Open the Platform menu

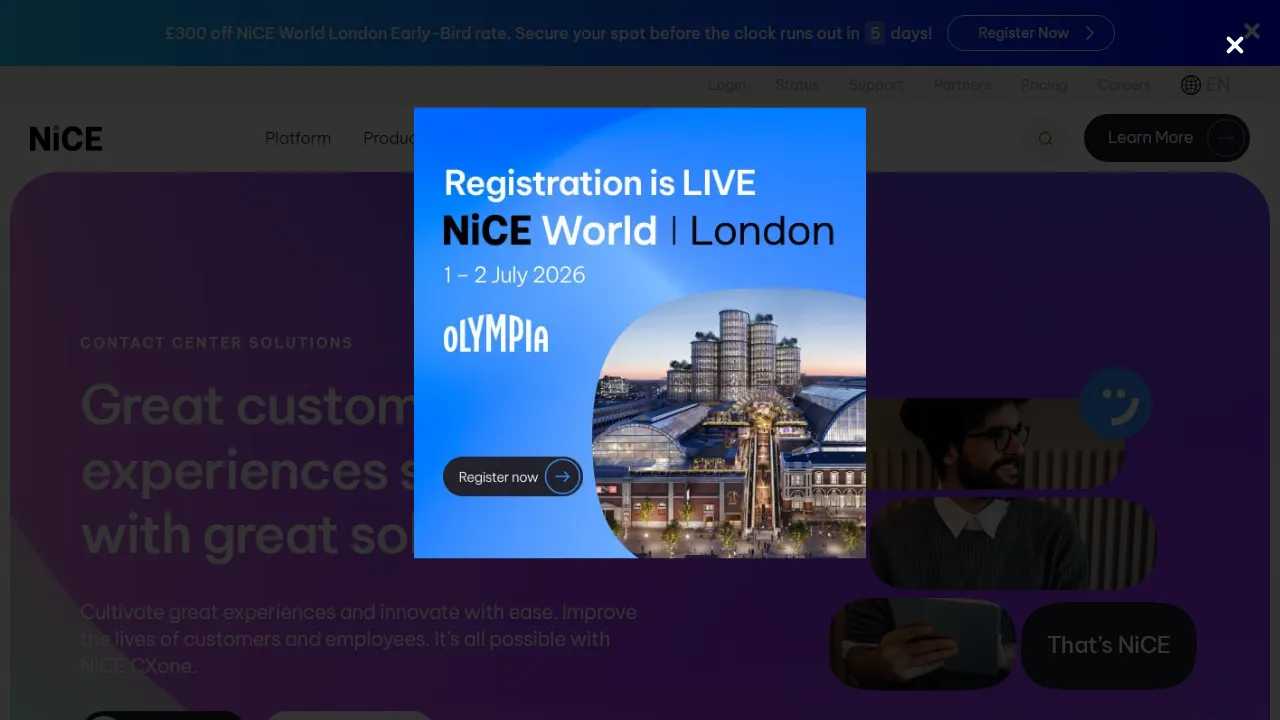(x=298, y=138)
